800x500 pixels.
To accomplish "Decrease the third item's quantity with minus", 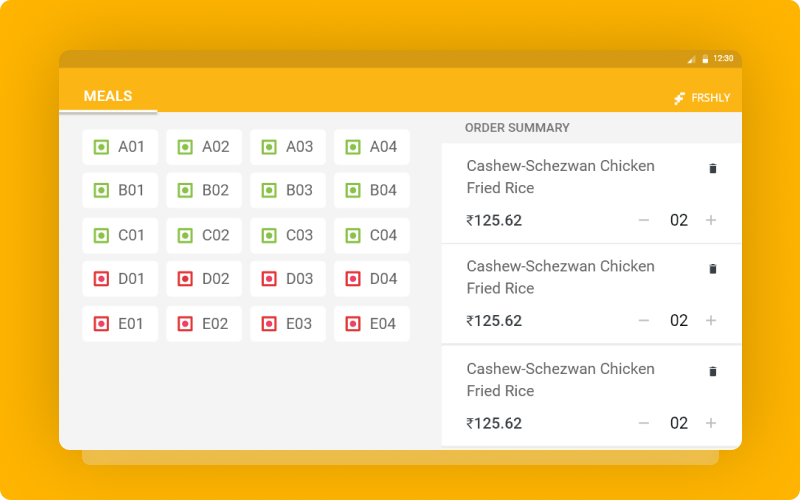I will tap(644, 423).
